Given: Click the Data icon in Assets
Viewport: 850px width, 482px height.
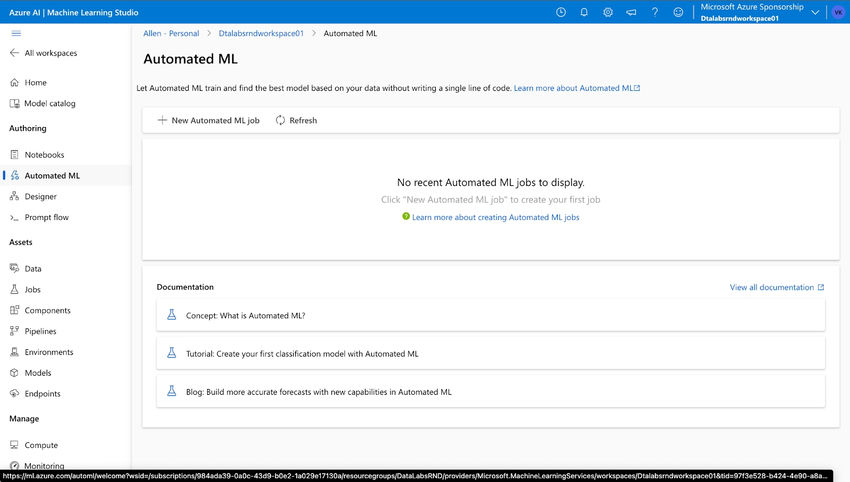Looking at the screenshot, I should point(14,268).
